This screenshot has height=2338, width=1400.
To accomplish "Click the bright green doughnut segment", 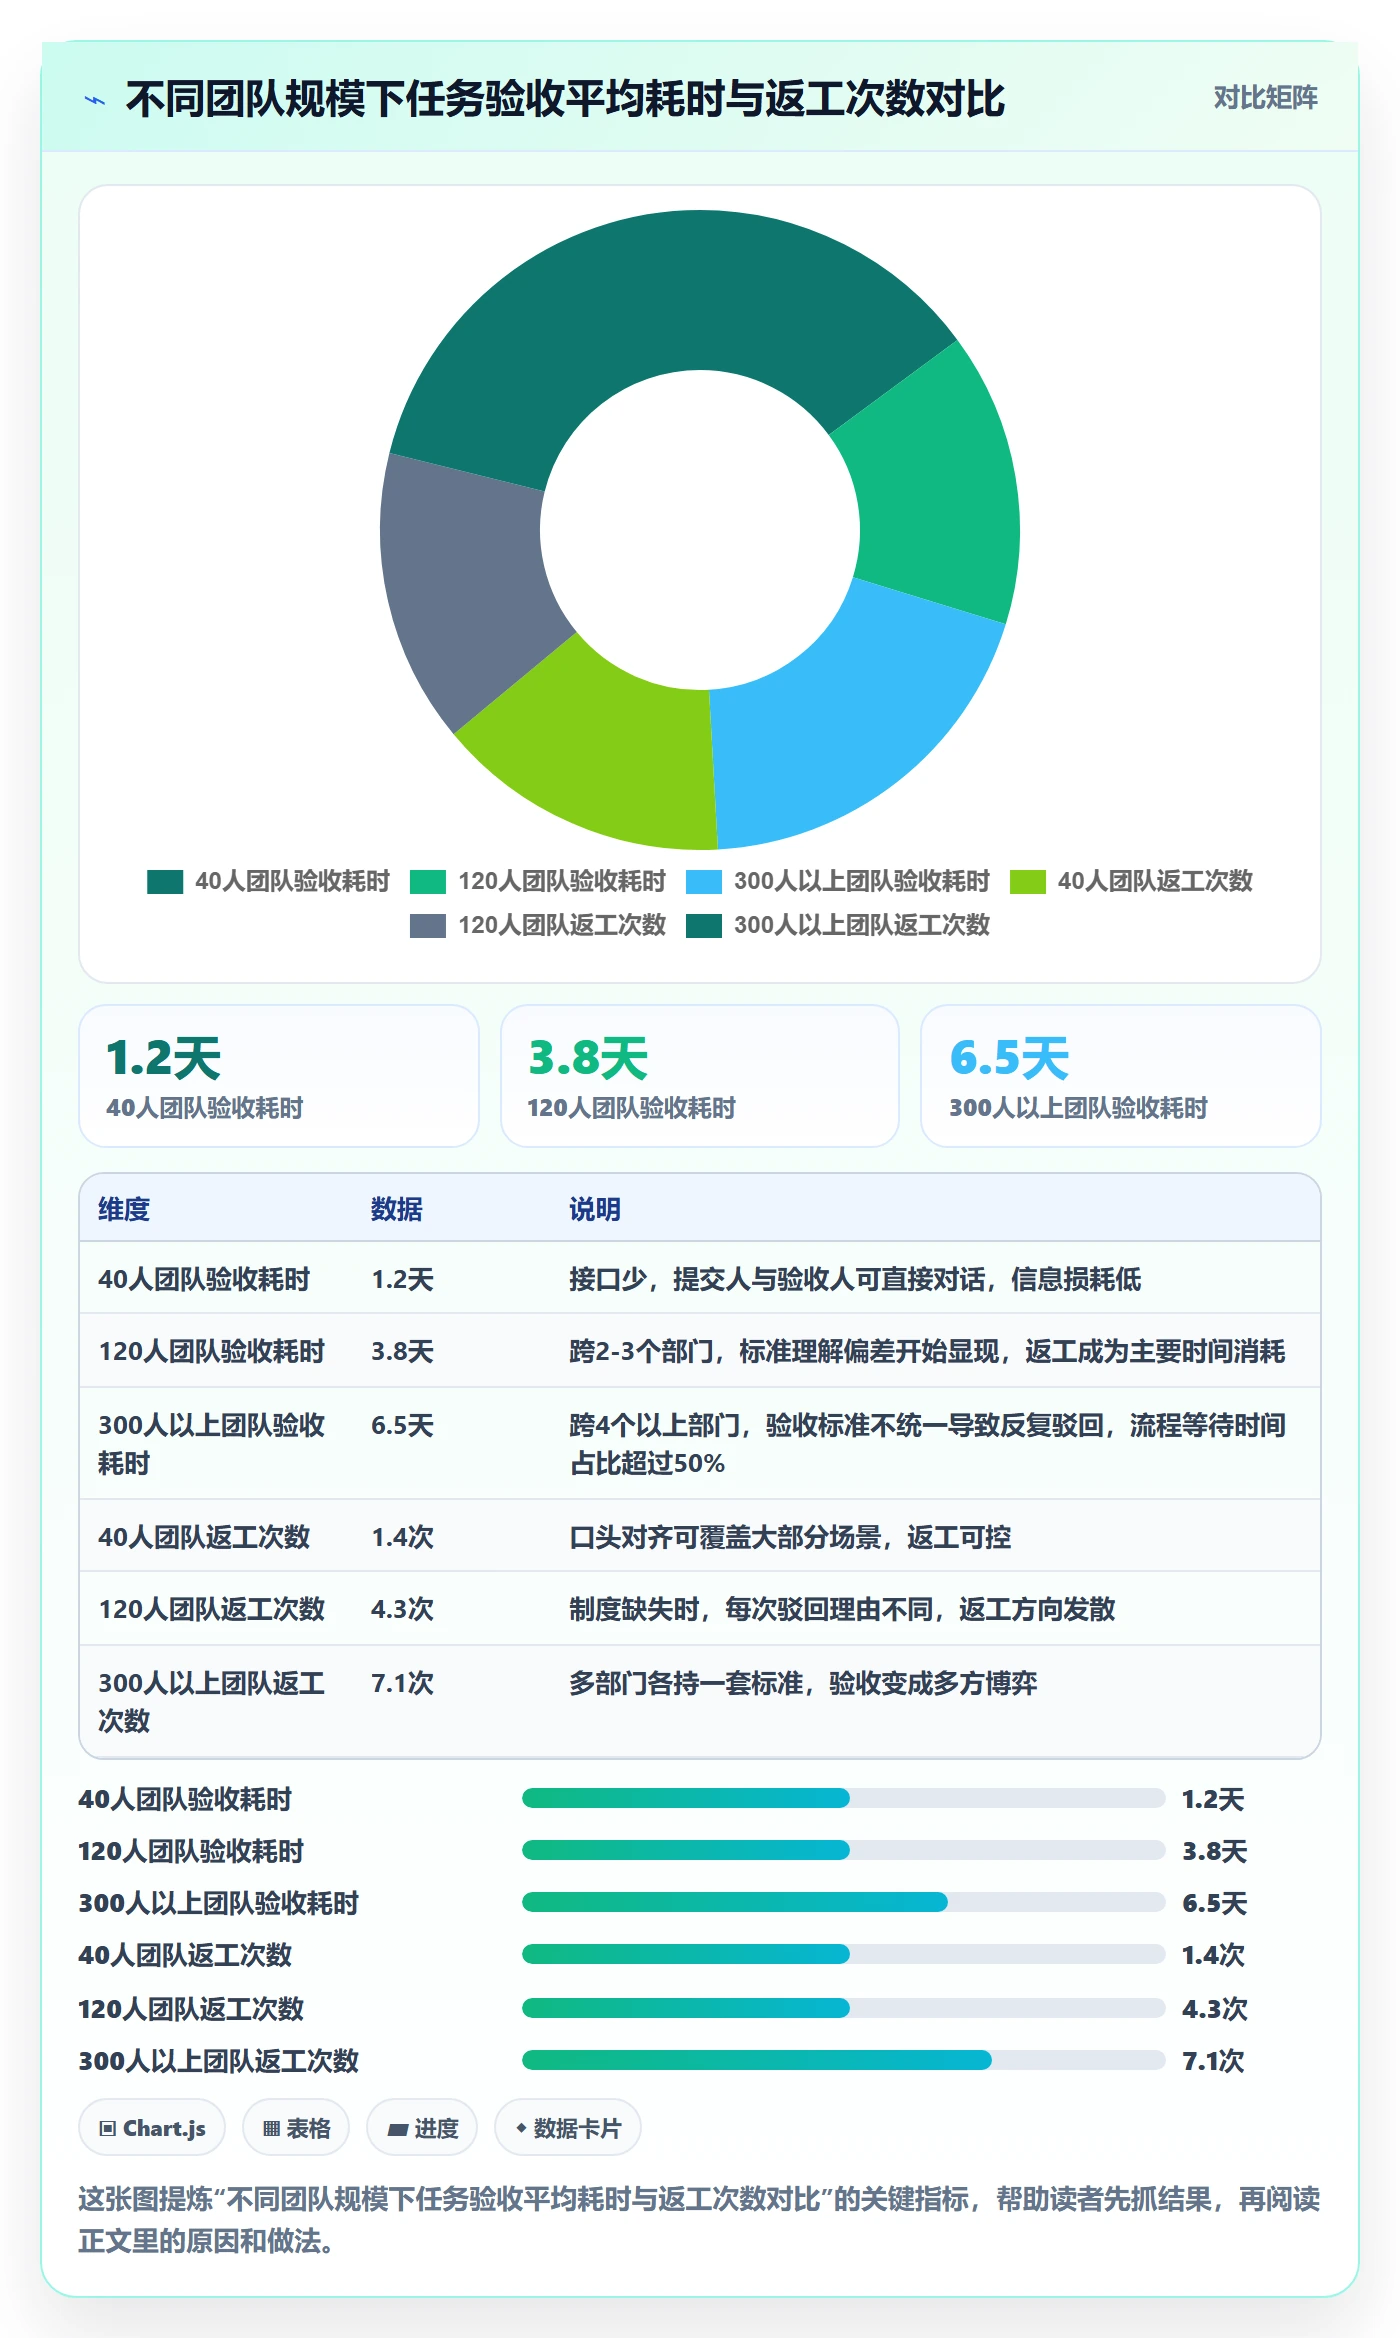I will click(x=935, y=490).
